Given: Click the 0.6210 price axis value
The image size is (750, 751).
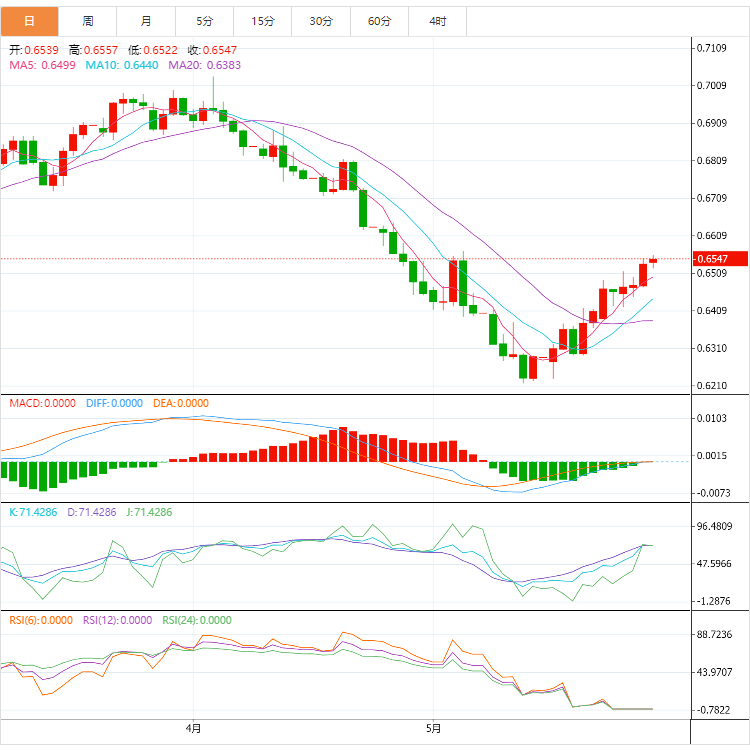Looking at the screenshot, I should [x=711, y=386].
